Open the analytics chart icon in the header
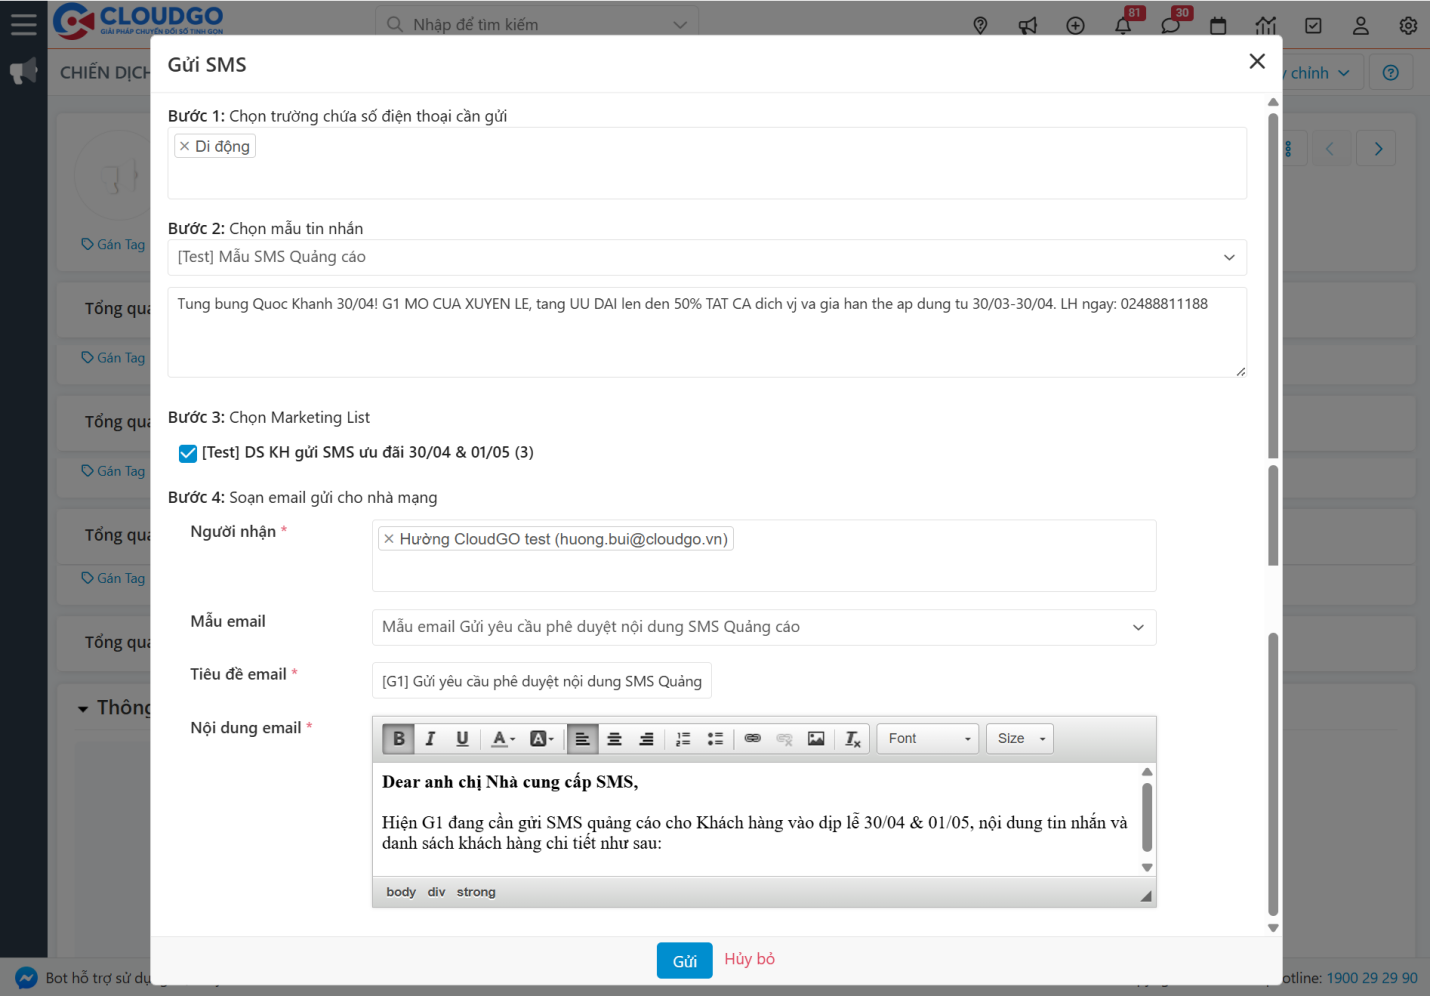This screenshot has width=1430, height=996. 1265,25
